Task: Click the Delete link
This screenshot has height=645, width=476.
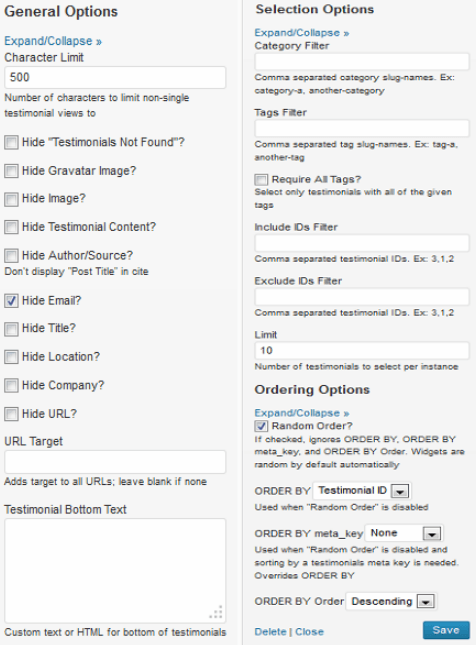Action: [x=270, y=632]
